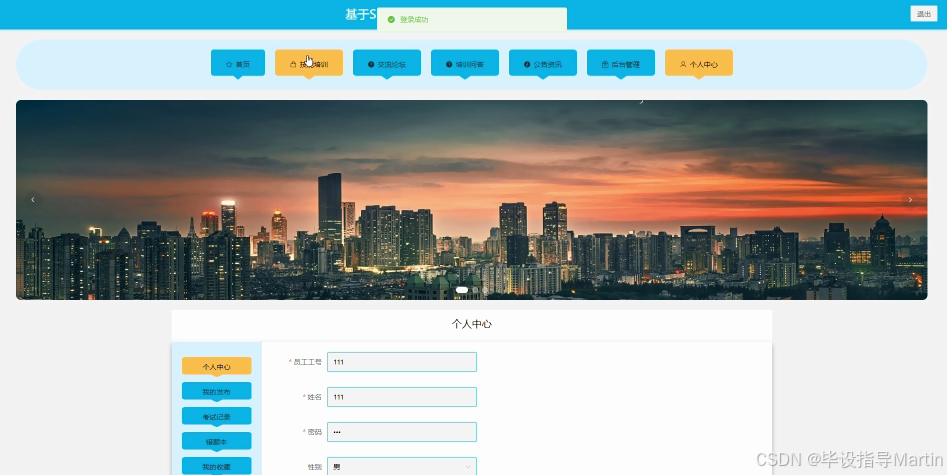Click the 登录成功 success toast message

click(x=472, y=19)
